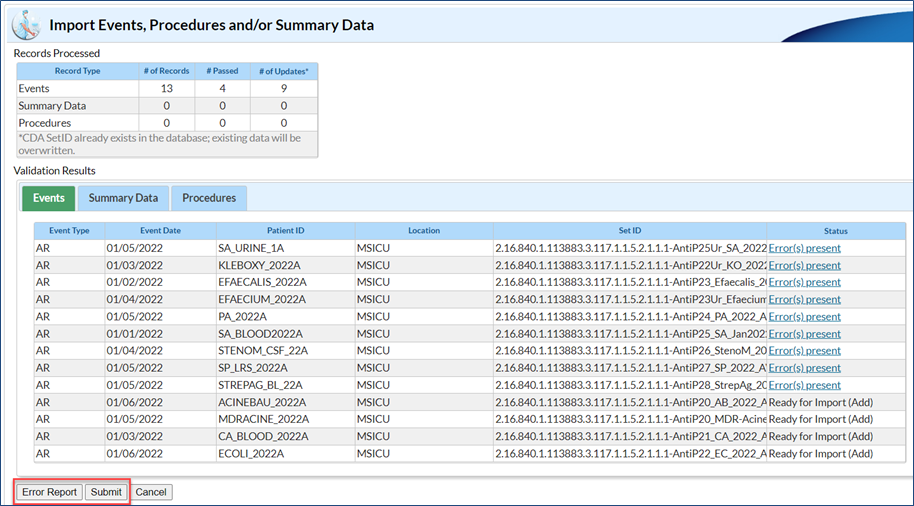Click Ready for Import status for MDRACINE_2022A

(821, 419)
